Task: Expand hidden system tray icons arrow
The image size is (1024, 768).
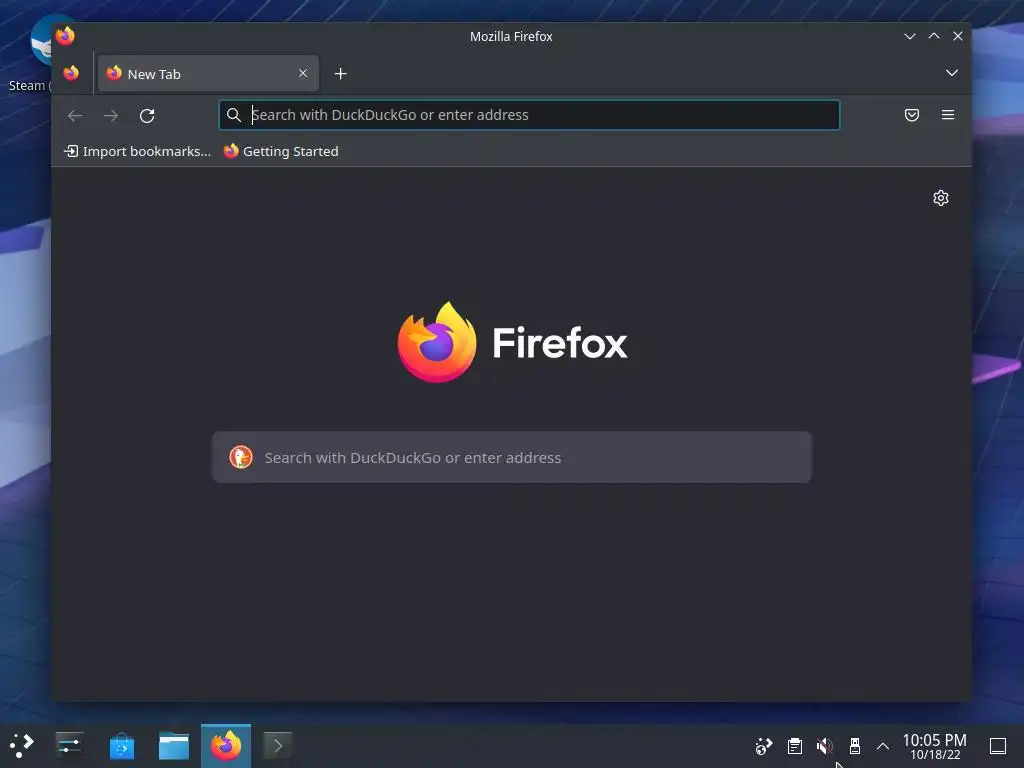Action: pos(882,746)
